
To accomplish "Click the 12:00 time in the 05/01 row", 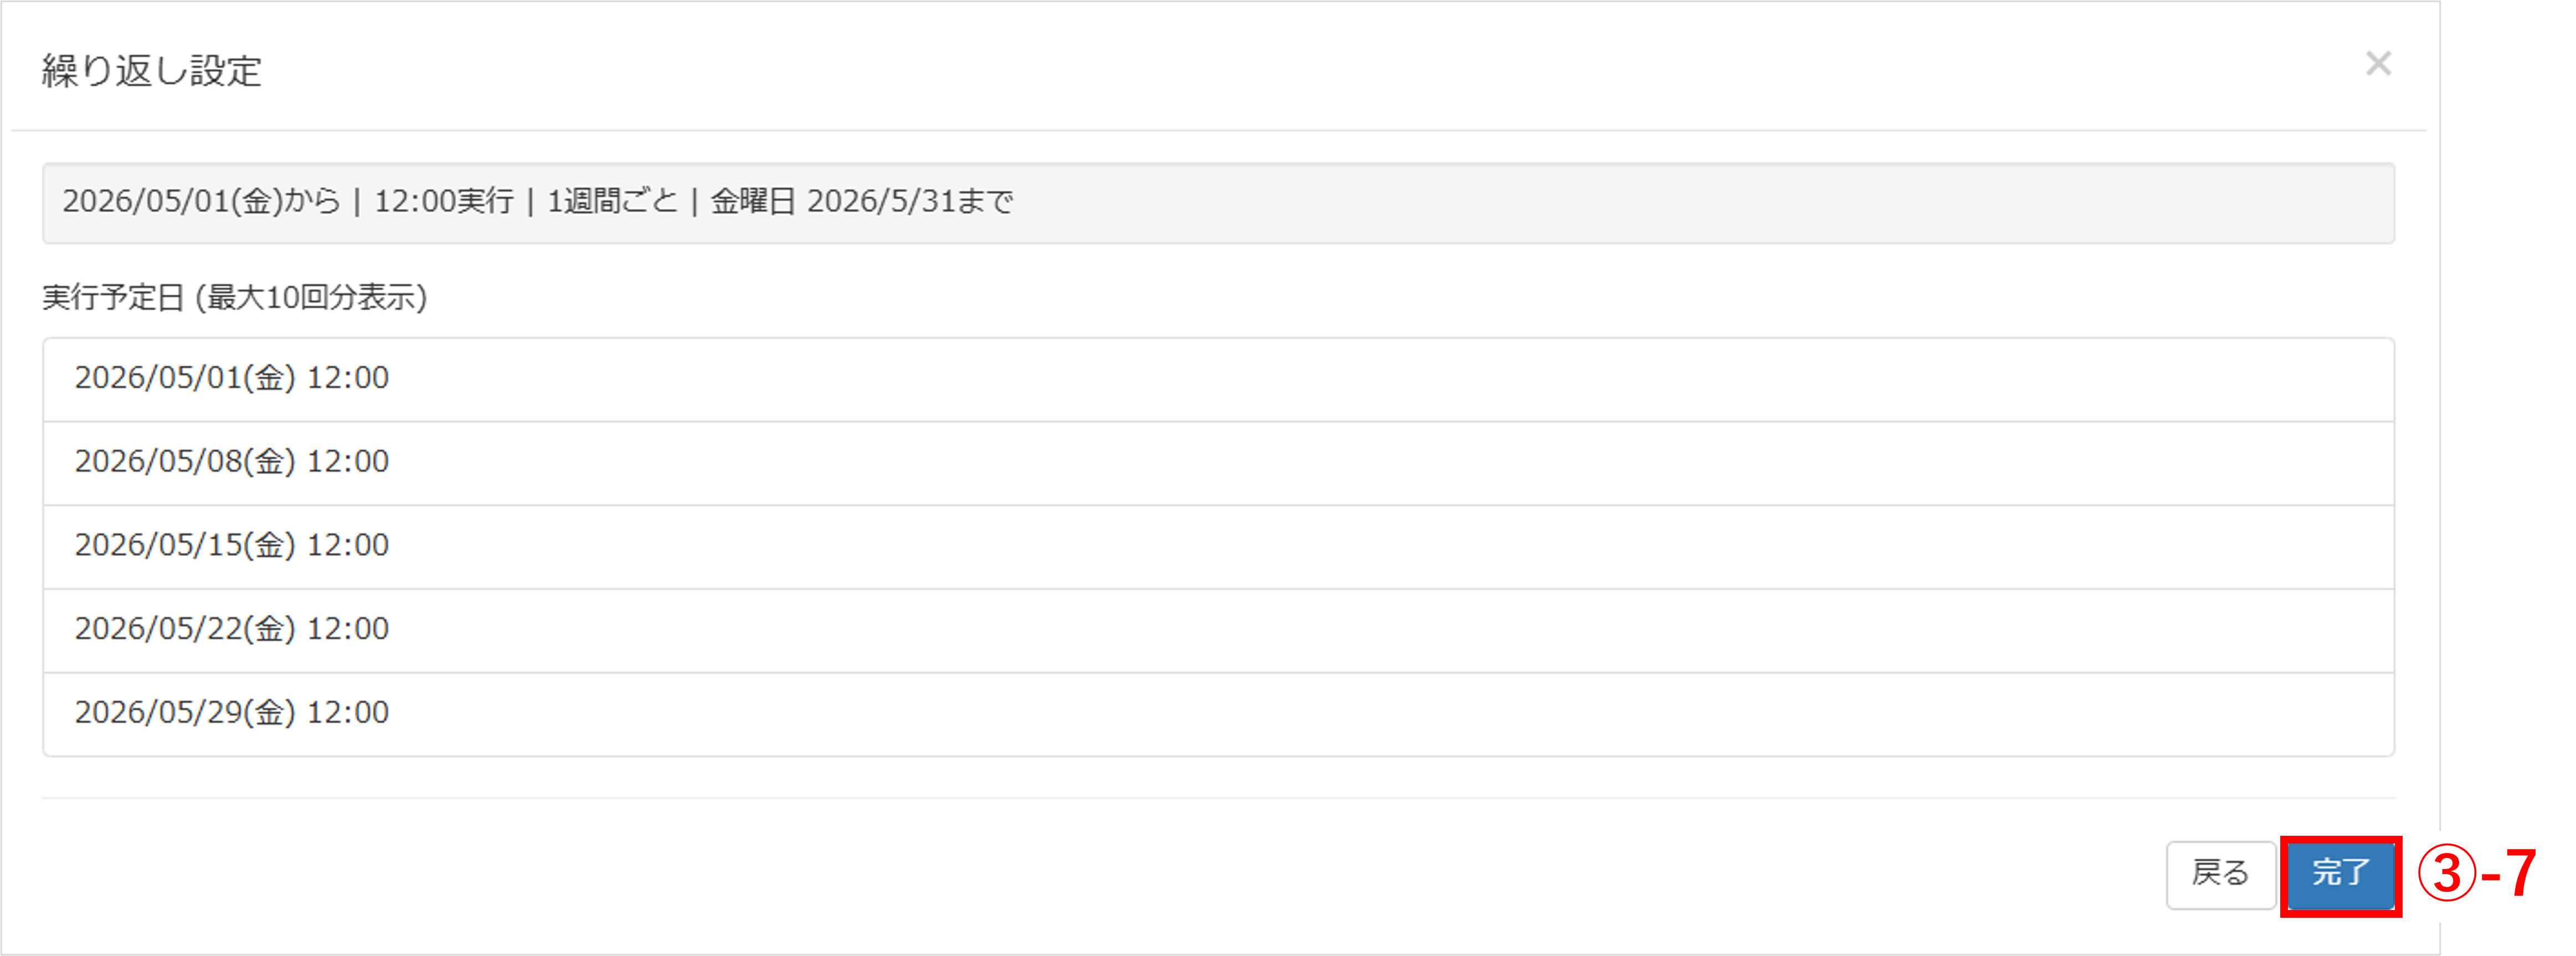I will pos(347,378).
